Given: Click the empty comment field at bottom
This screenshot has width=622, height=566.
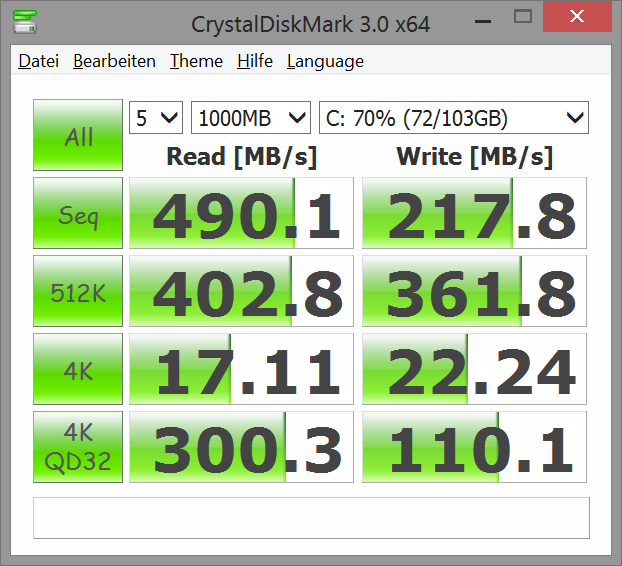Looking at the screenshot, I should click(311, 518).
